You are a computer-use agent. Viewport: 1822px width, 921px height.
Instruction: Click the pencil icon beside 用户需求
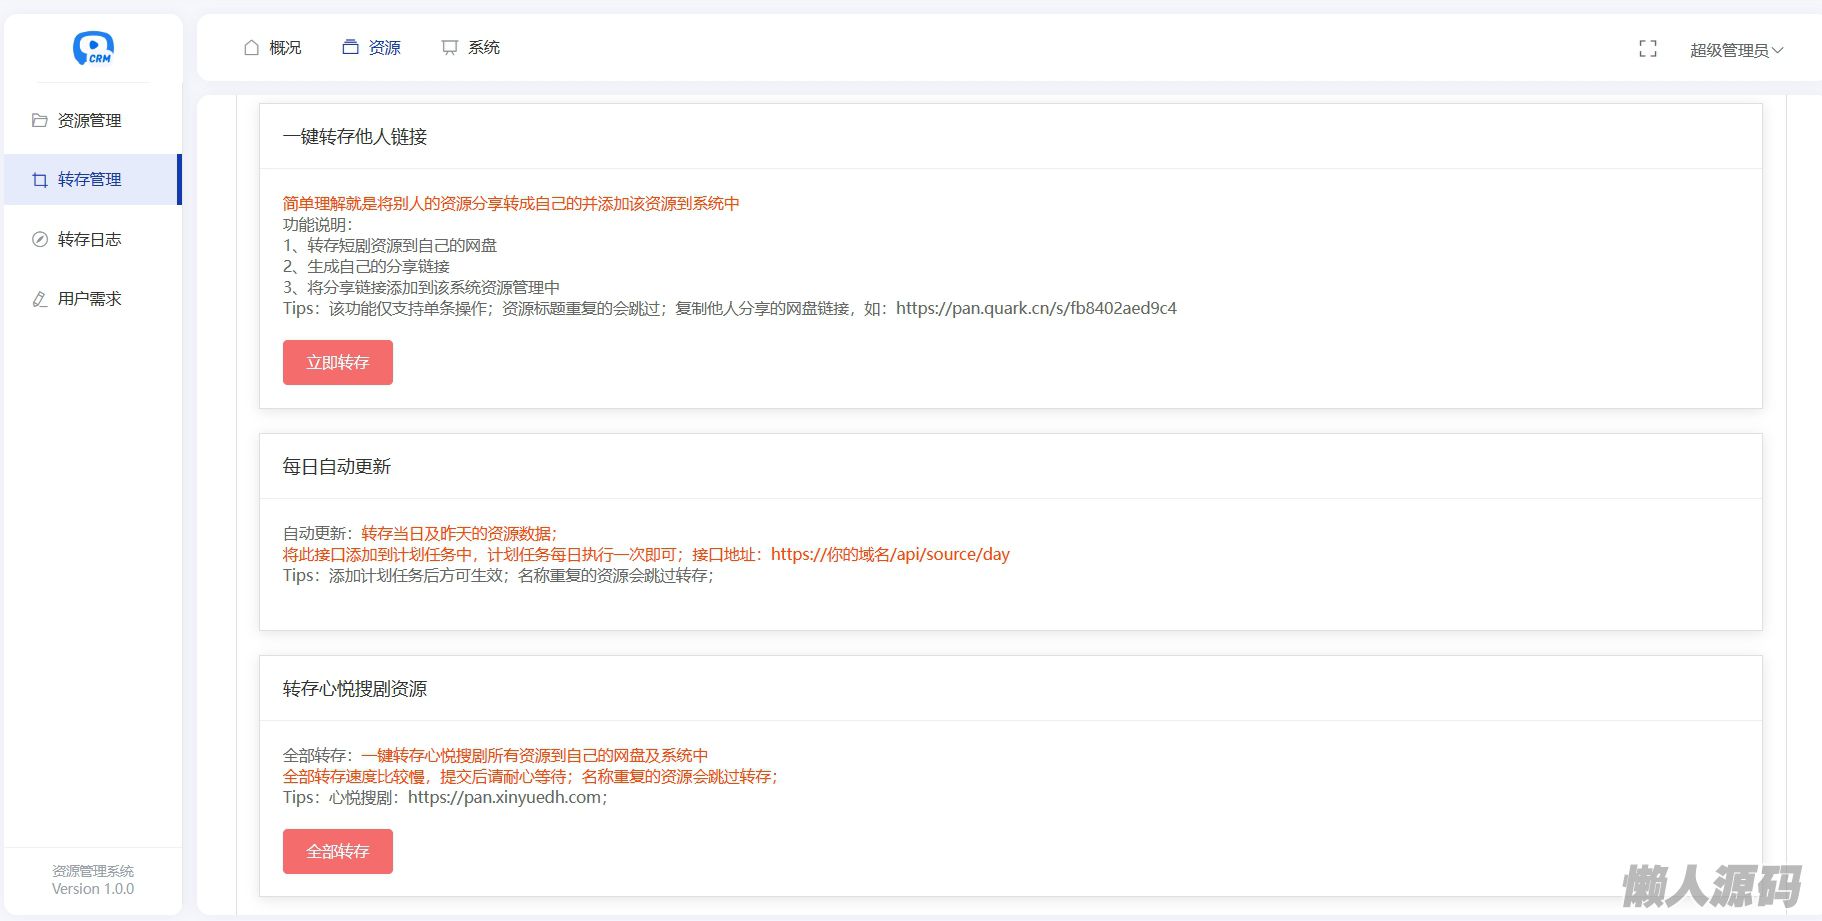(40, 299)
